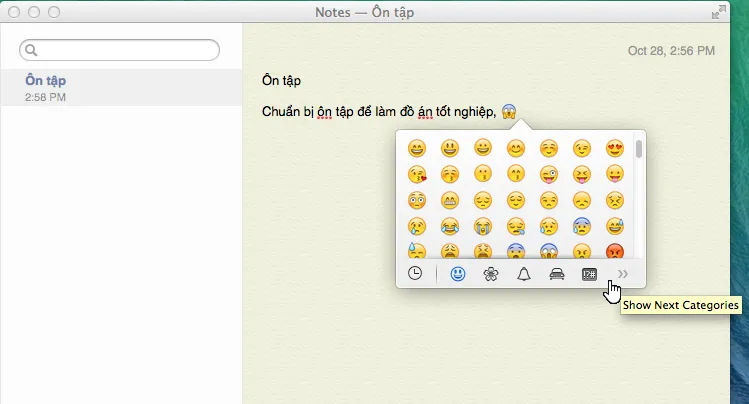Click the emoji picker scrollbar
Image resolution: width=749 pixels, height=404 pixels.
[x=638, y=150]
